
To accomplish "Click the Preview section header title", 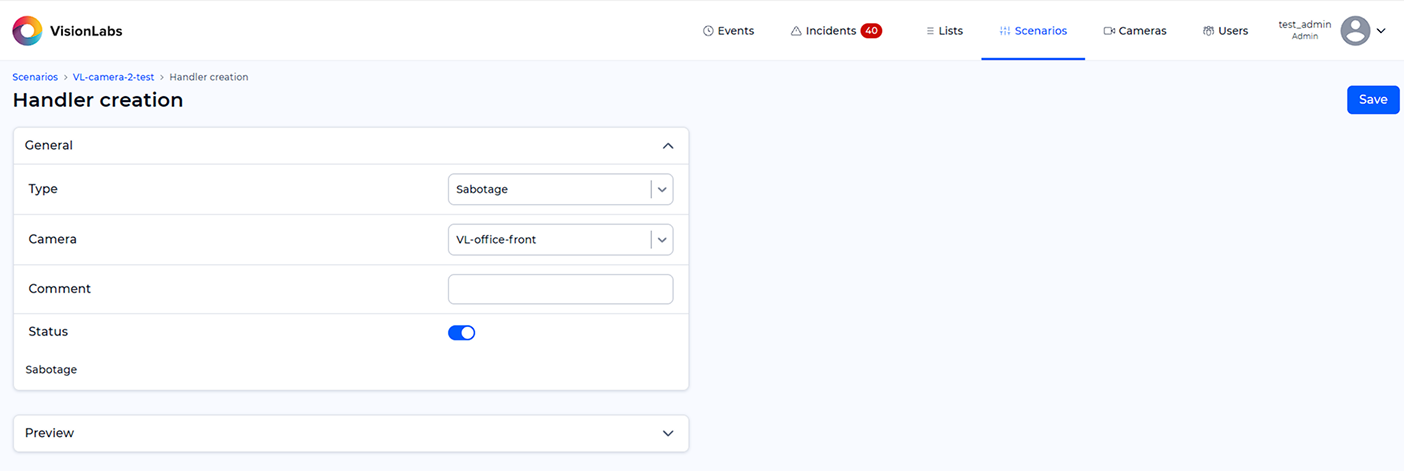I will 50,433.
